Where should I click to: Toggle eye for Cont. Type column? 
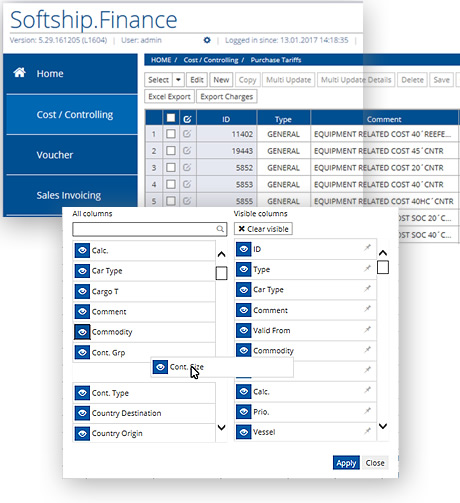point(82,393)
